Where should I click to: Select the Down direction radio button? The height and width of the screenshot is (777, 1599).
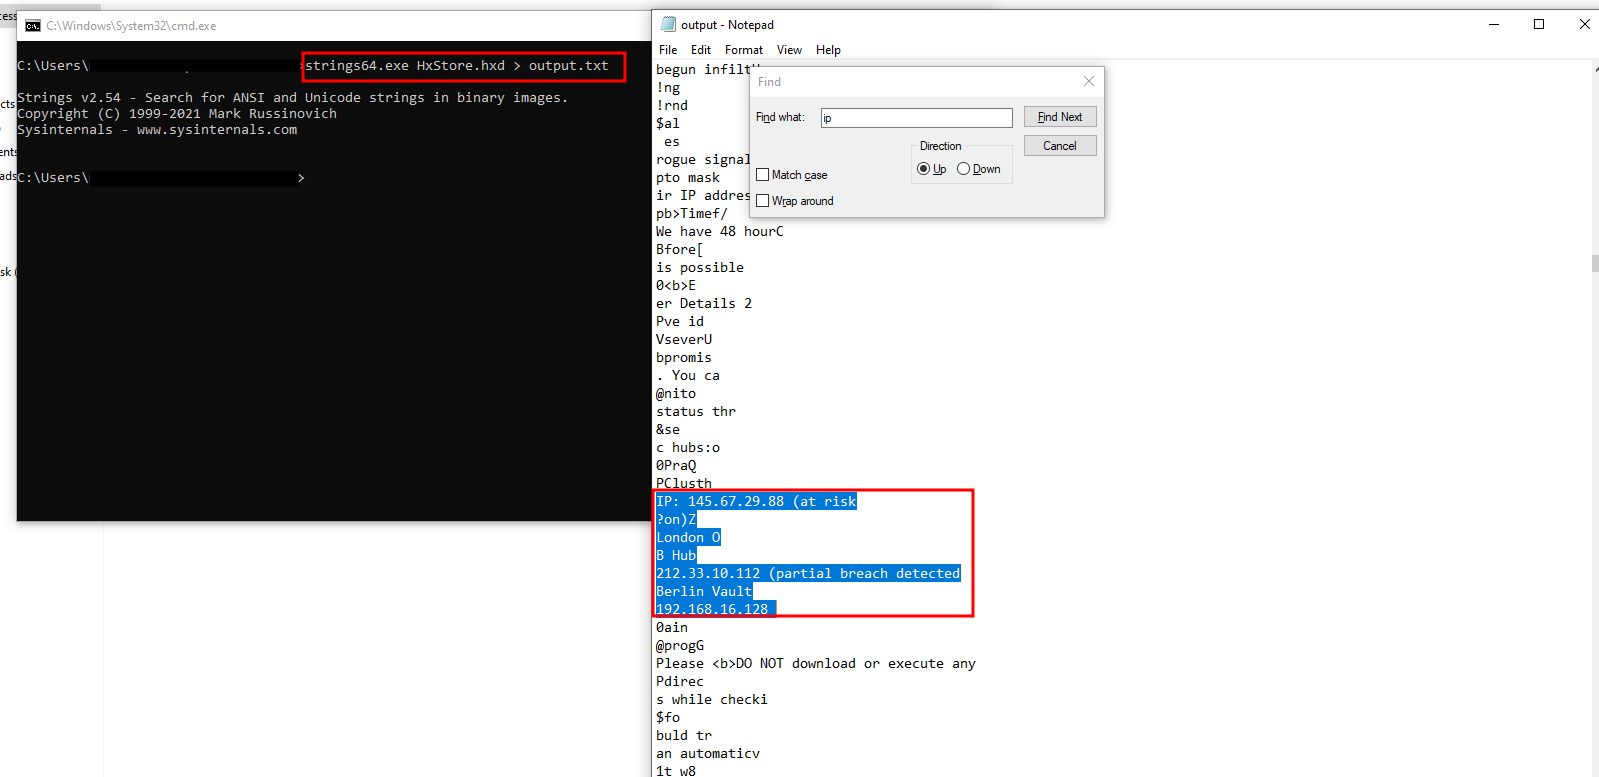[x=963, y=169]
